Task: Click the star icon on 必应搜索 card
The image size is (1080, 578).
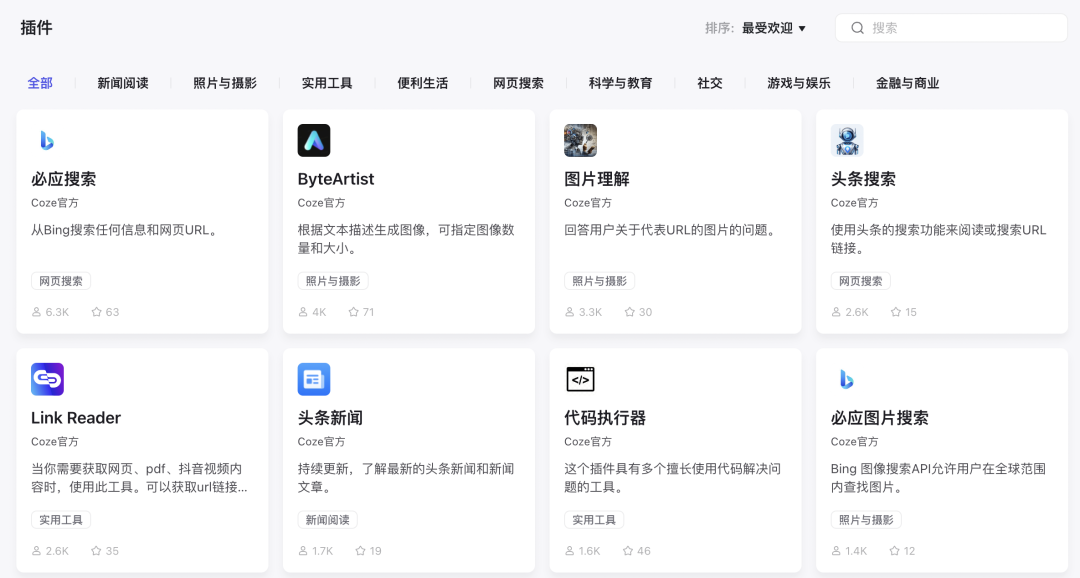Action: pos(96,312)
